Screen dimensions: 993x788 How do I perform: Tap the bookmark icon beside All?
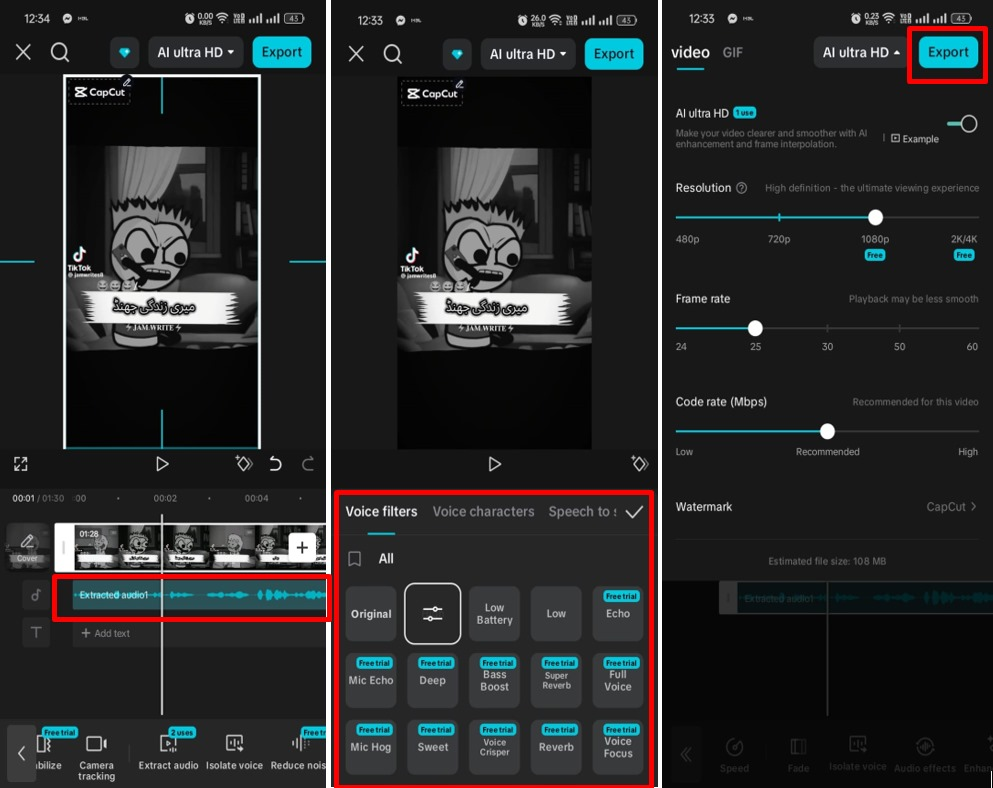pyautogui.click(x=354, y=559)
